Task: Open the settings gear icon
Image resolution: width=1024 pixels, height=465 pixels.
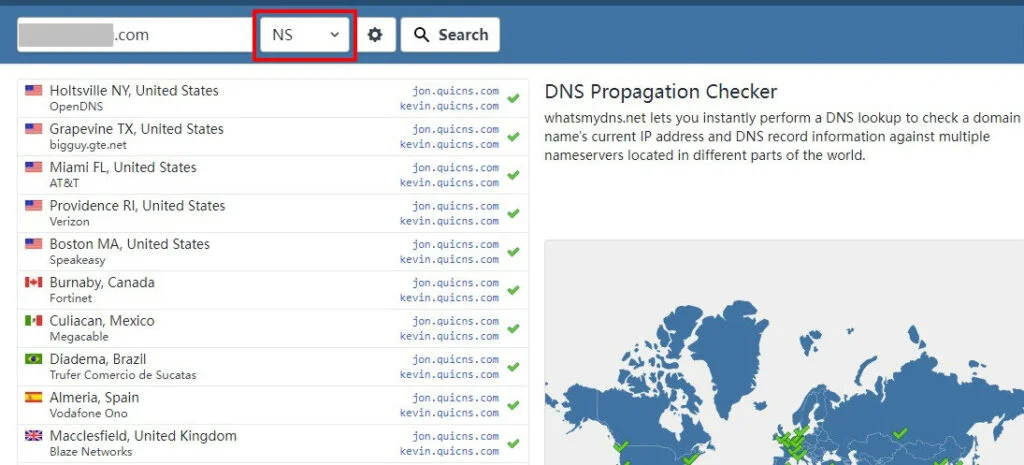Action: 375,35
